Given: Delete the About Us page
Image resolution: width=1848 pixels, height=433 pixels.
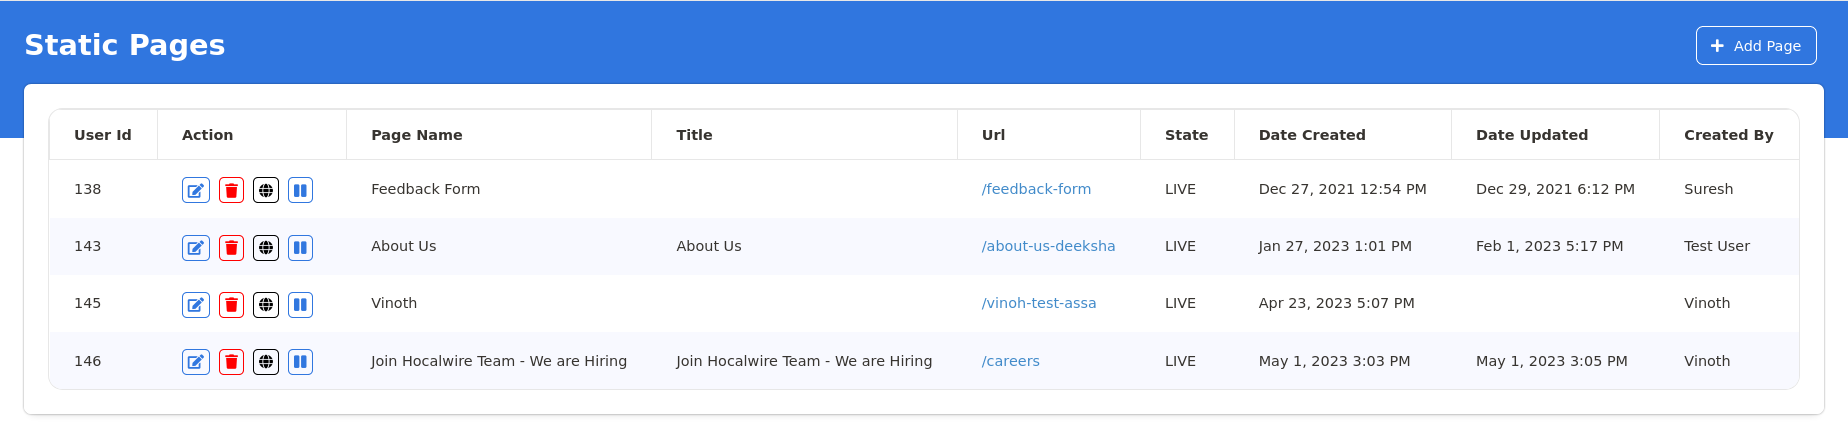Looking at the screenshot, I should click(x=231, y=247).
